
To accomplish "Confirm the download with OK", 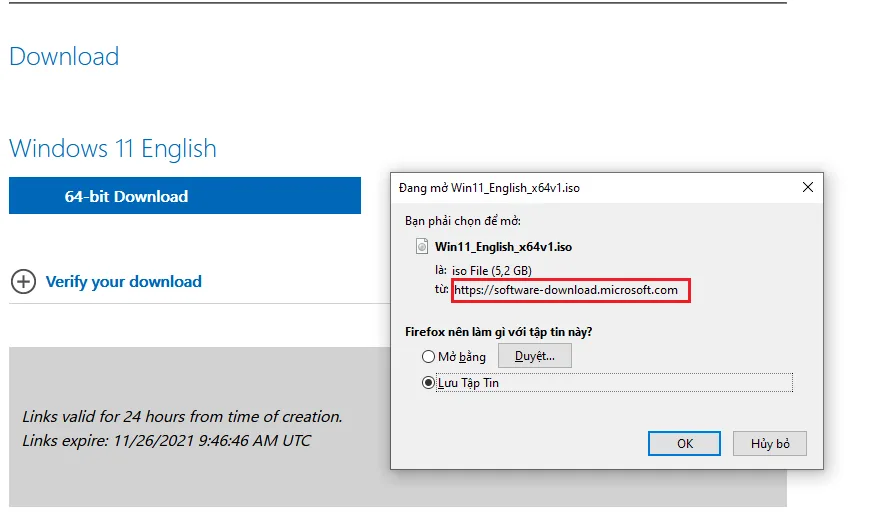I will (x=684, y=443).
